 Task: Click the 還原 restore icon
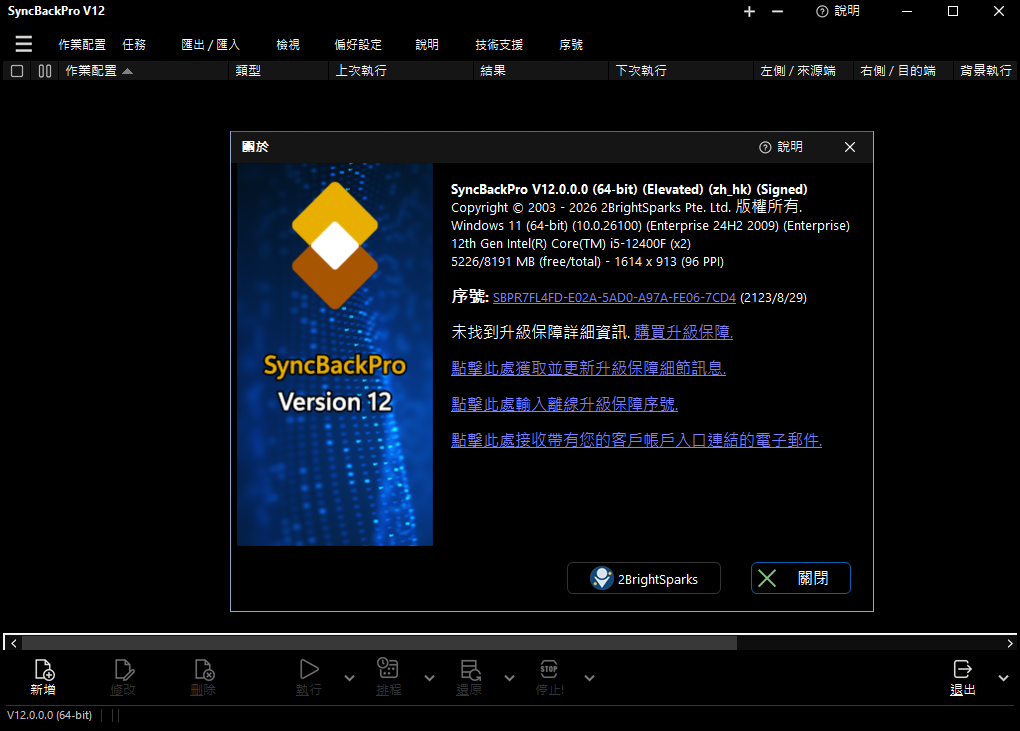tap(469, 677)
